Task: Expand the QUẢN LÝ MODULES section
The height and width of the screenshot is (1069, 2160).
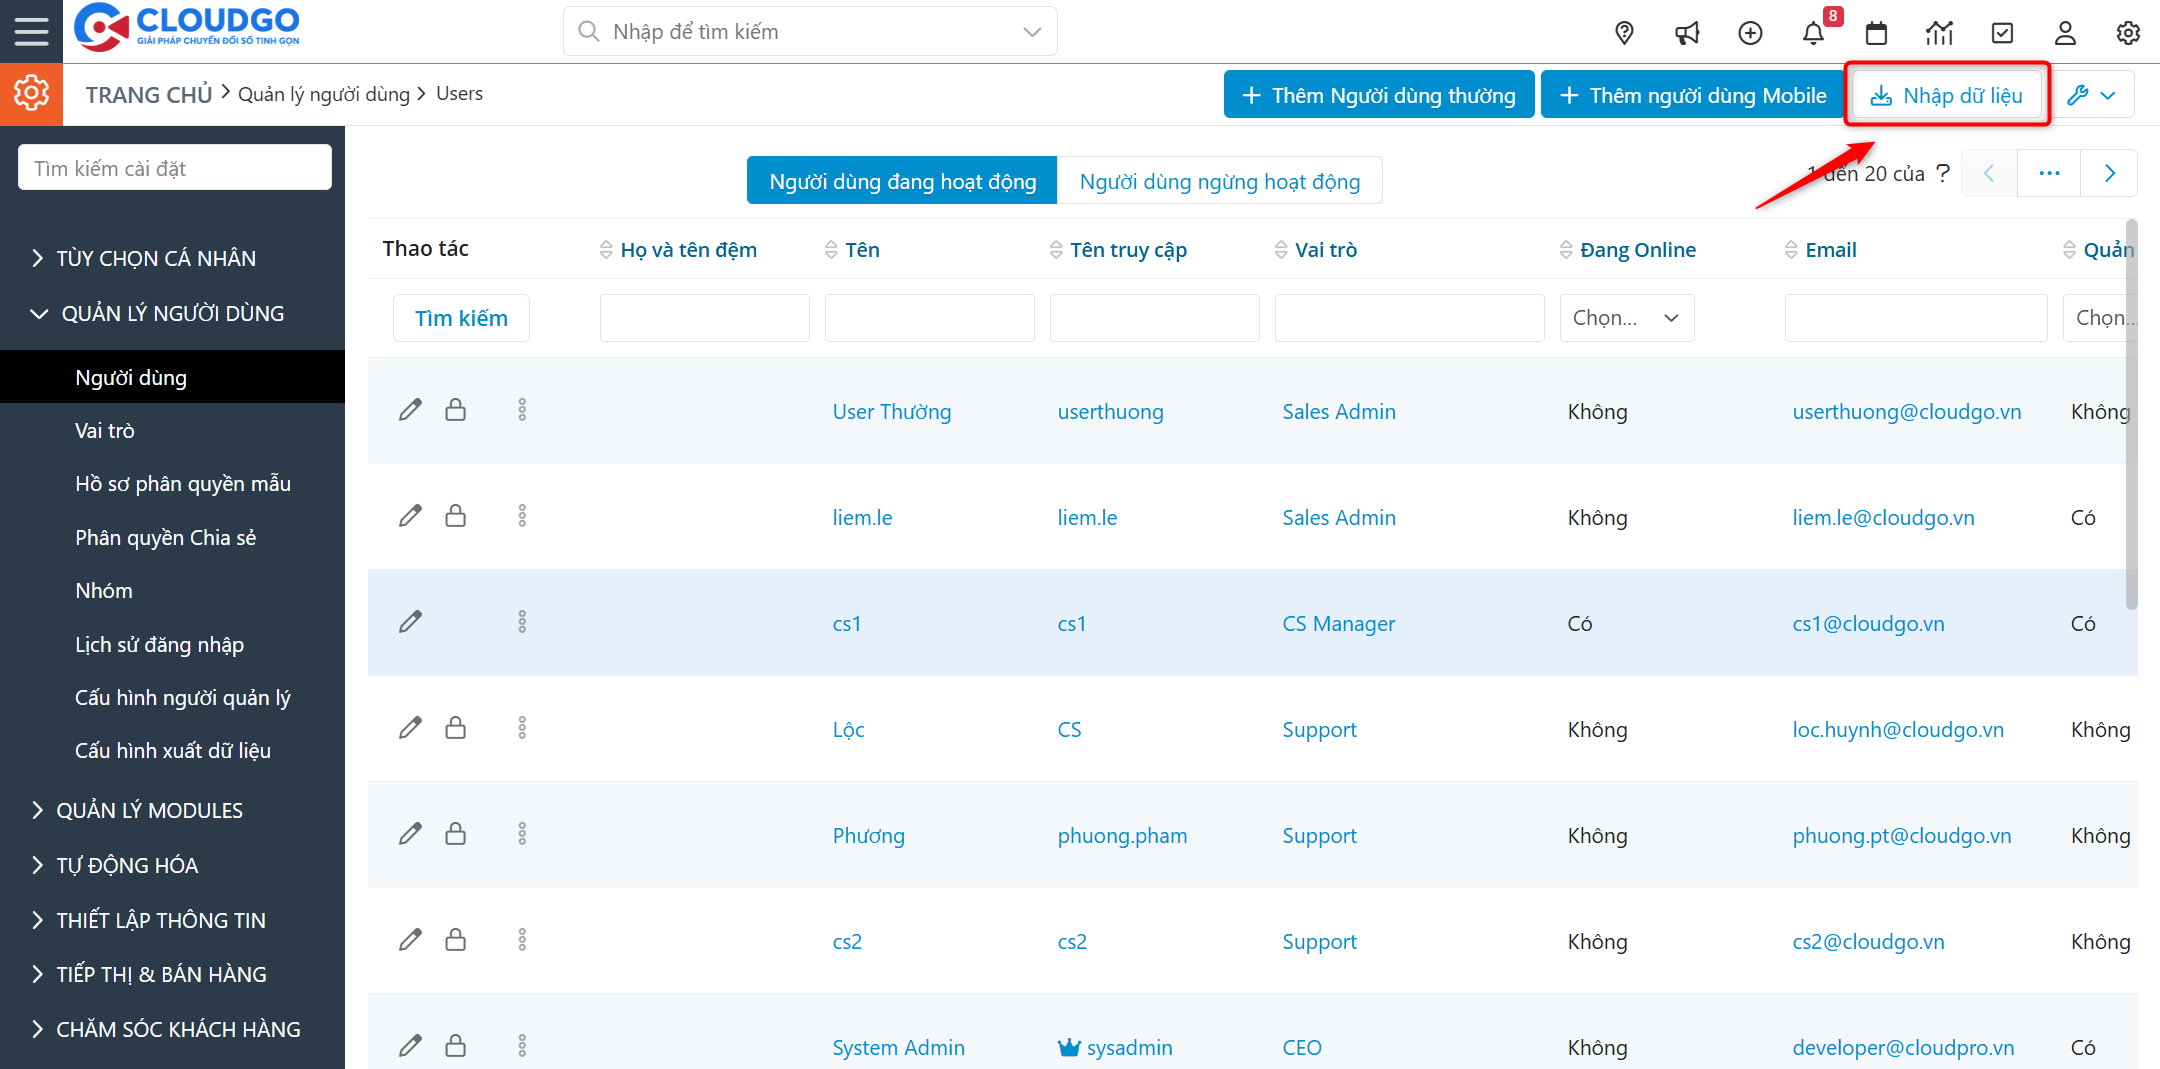Action: (x=149, y=810)
